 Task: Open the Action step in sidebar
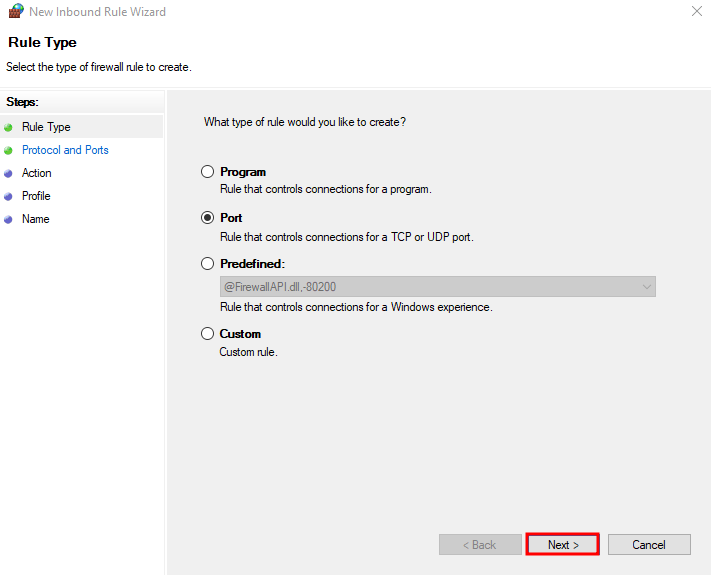[x=37, y=173]
